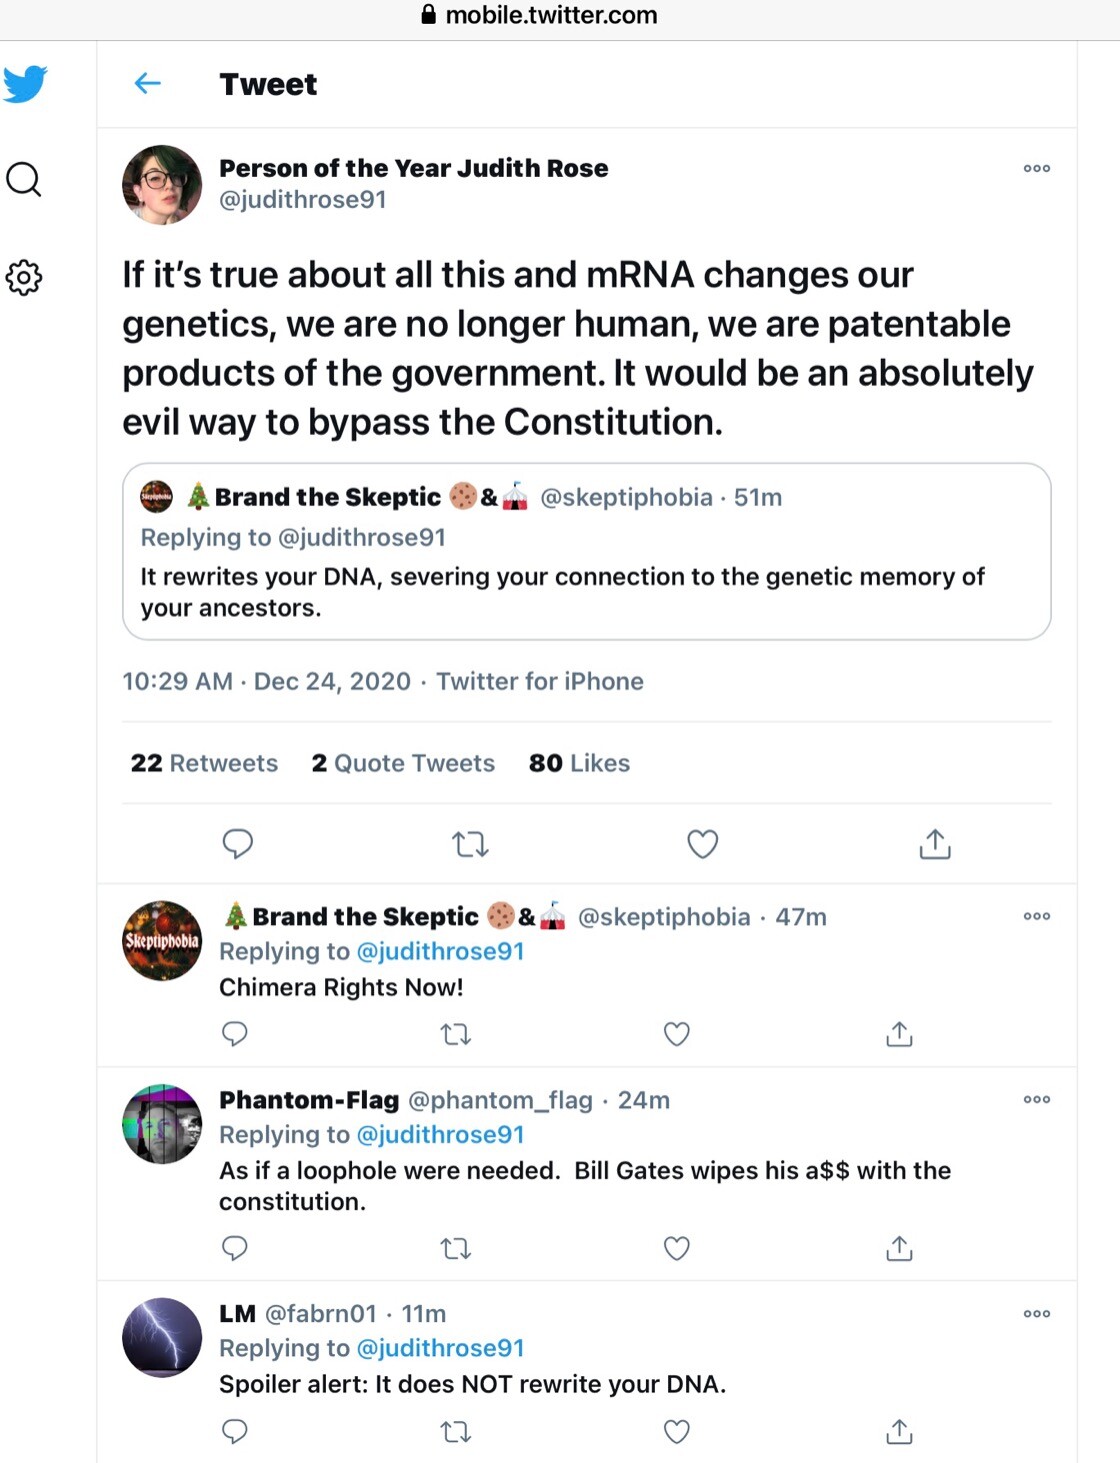Like LM's 'Spoiler alert' reply
Image resolution: width=1120 pixels, height=1463 pixels.
coord(677,1432)
